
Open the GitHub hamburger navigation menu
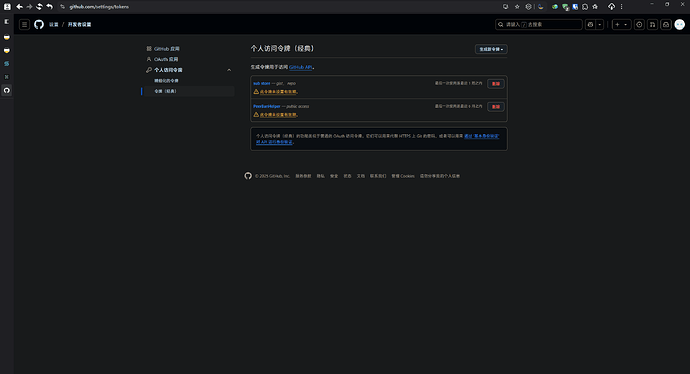tap(25, 25)
